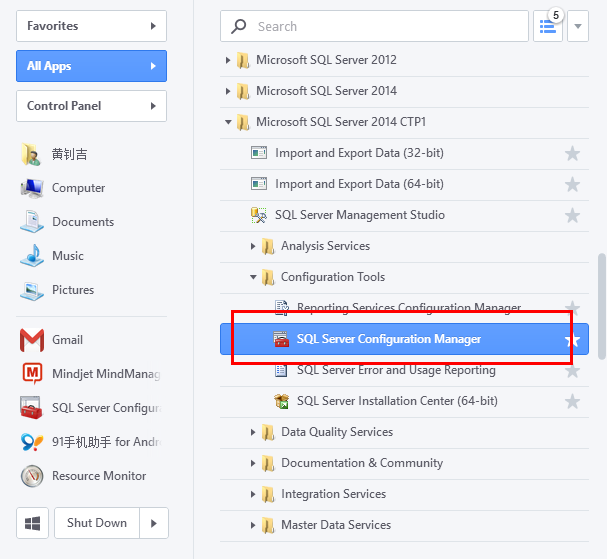Screen dimensions: 607x559
Task: Star SQL Server Error and Usage Reporting
Action: tap(572, 371)
